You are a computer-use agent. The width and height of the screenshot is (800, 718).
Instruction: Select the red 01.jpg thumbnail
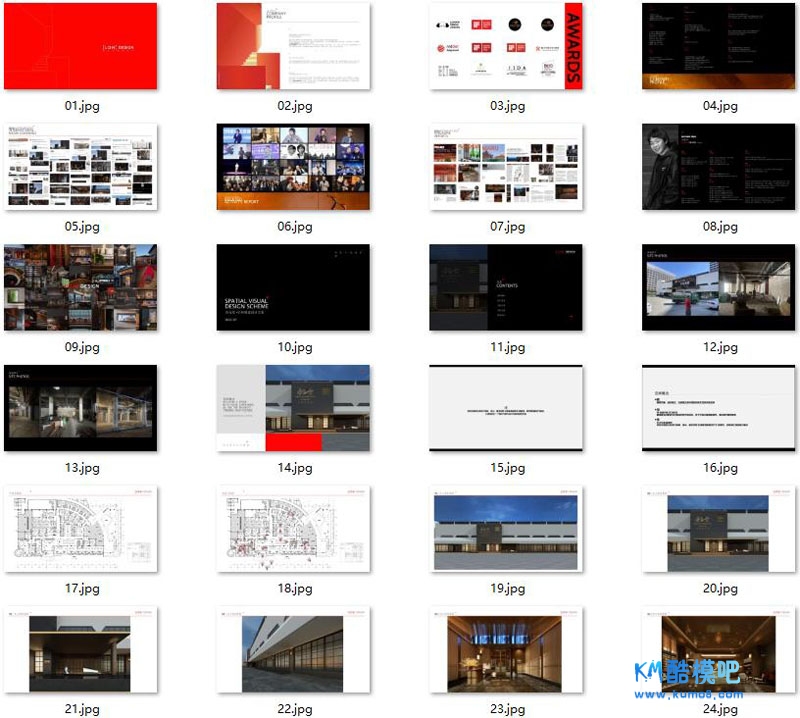(80, 46)
